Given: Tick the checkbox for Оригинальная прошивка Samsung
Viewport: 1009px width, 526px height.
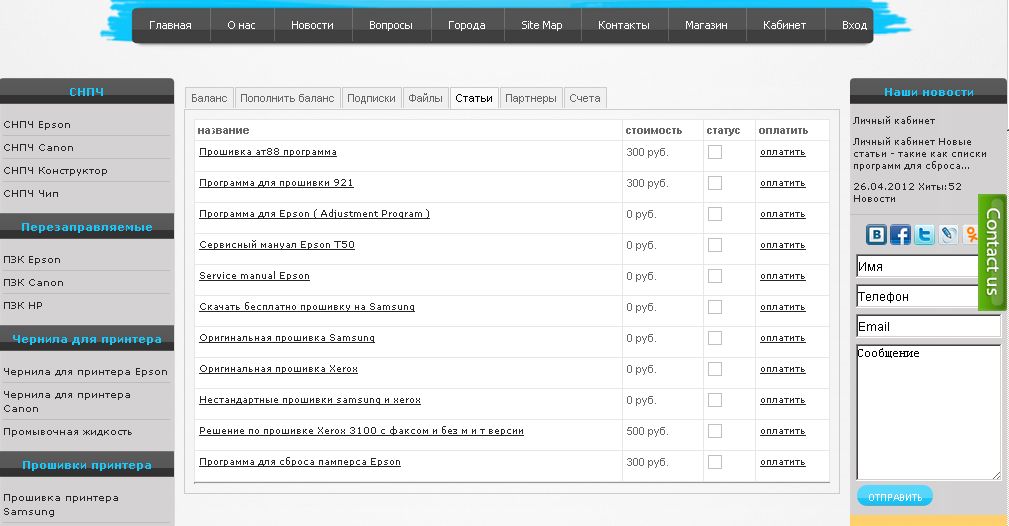Looking at the screenshot, I should [715, 338].
